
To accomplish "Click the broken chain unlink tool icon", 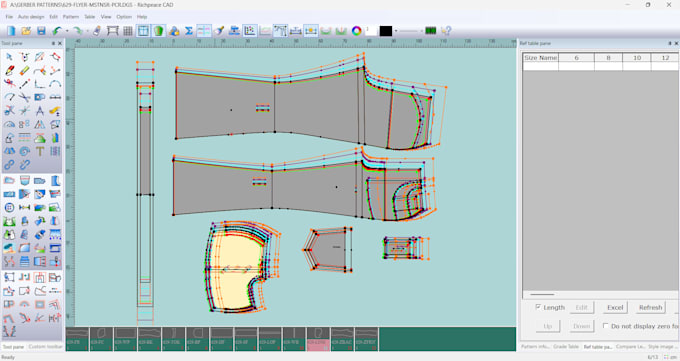I will point(24,164).
